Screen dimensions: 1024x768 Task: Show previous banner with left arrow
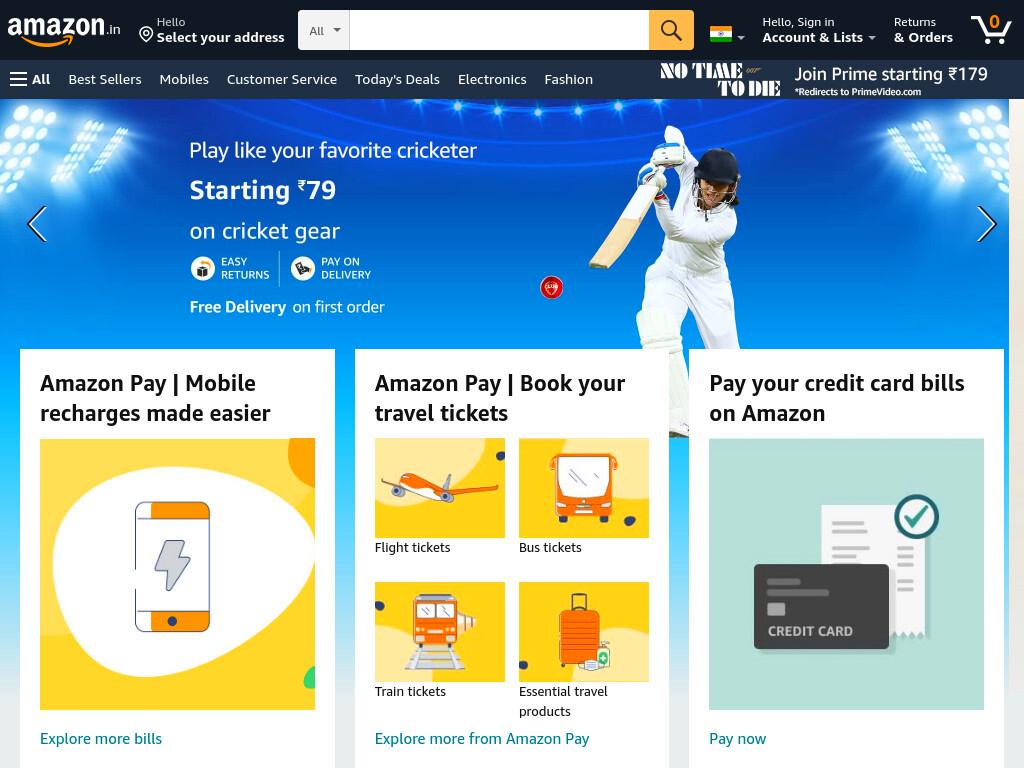pos(37,224)
